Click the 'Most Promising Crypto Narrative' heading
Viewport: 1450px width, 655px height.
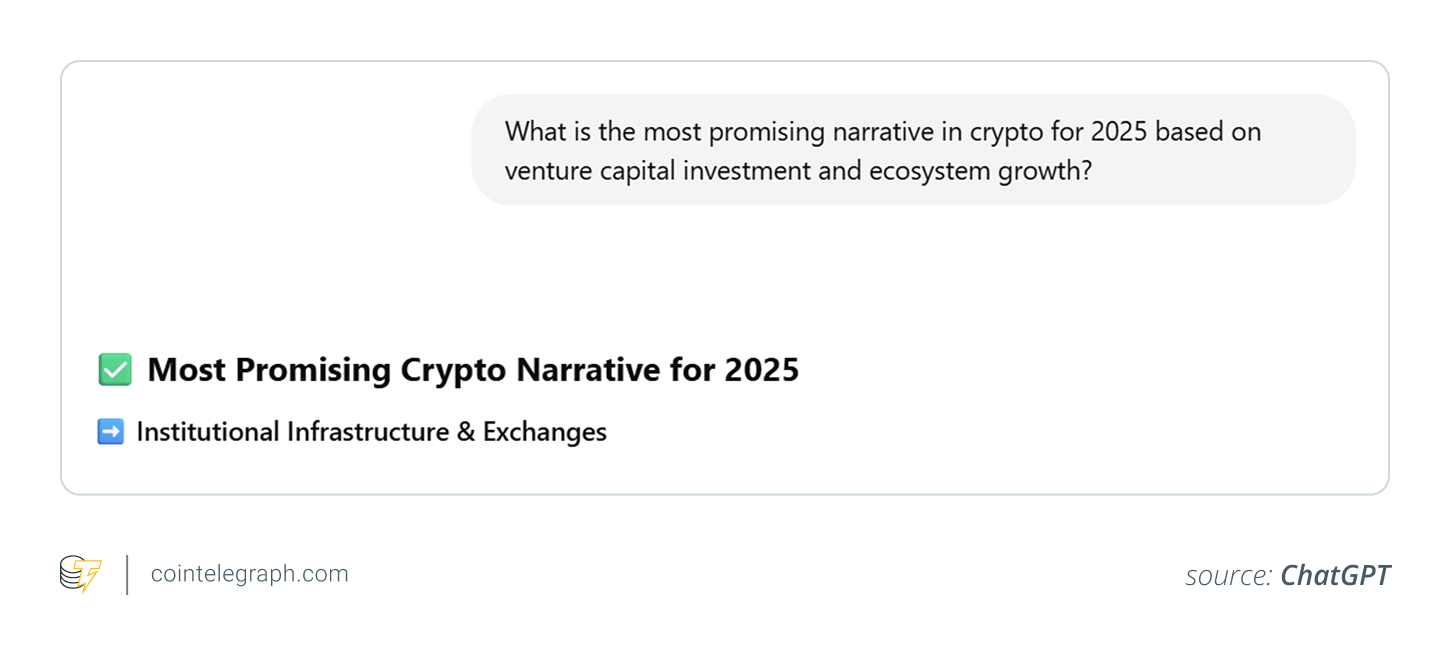[472, 370]
